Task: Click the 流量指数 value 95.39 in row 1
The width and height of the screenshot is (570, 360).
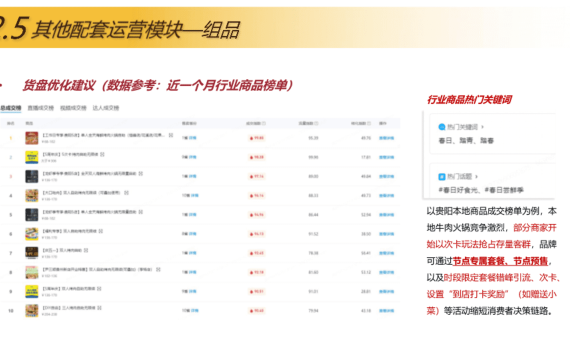Action: point(313,138)
